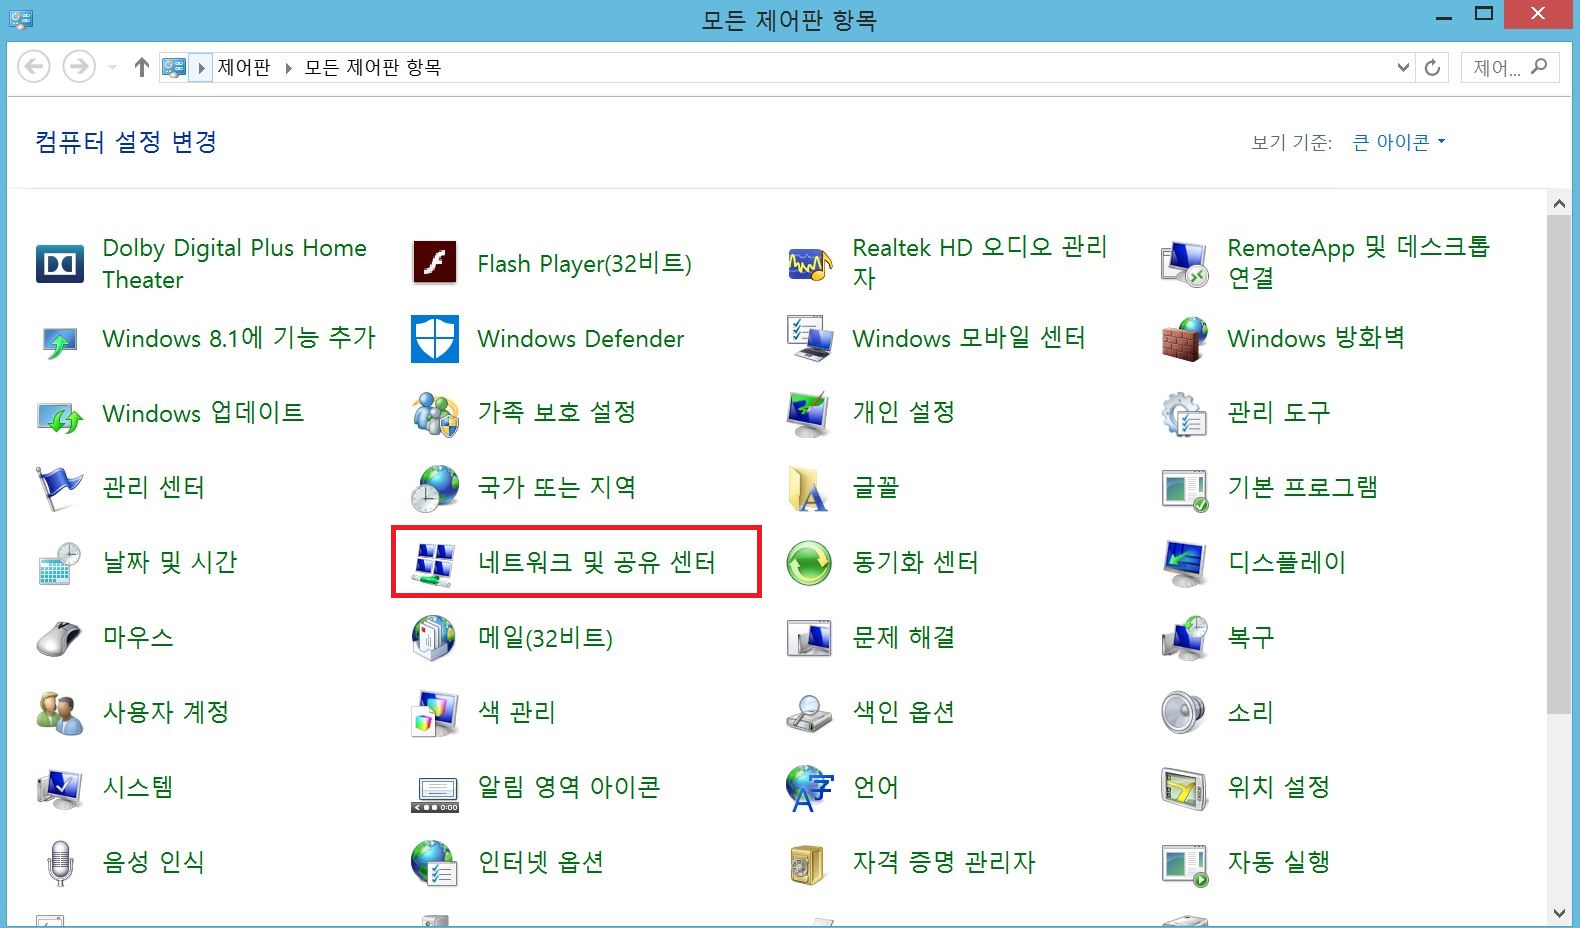Open the 메일(32비트) icon
Viewport: 1580px width, 928px height.
[x=435, y=638]
